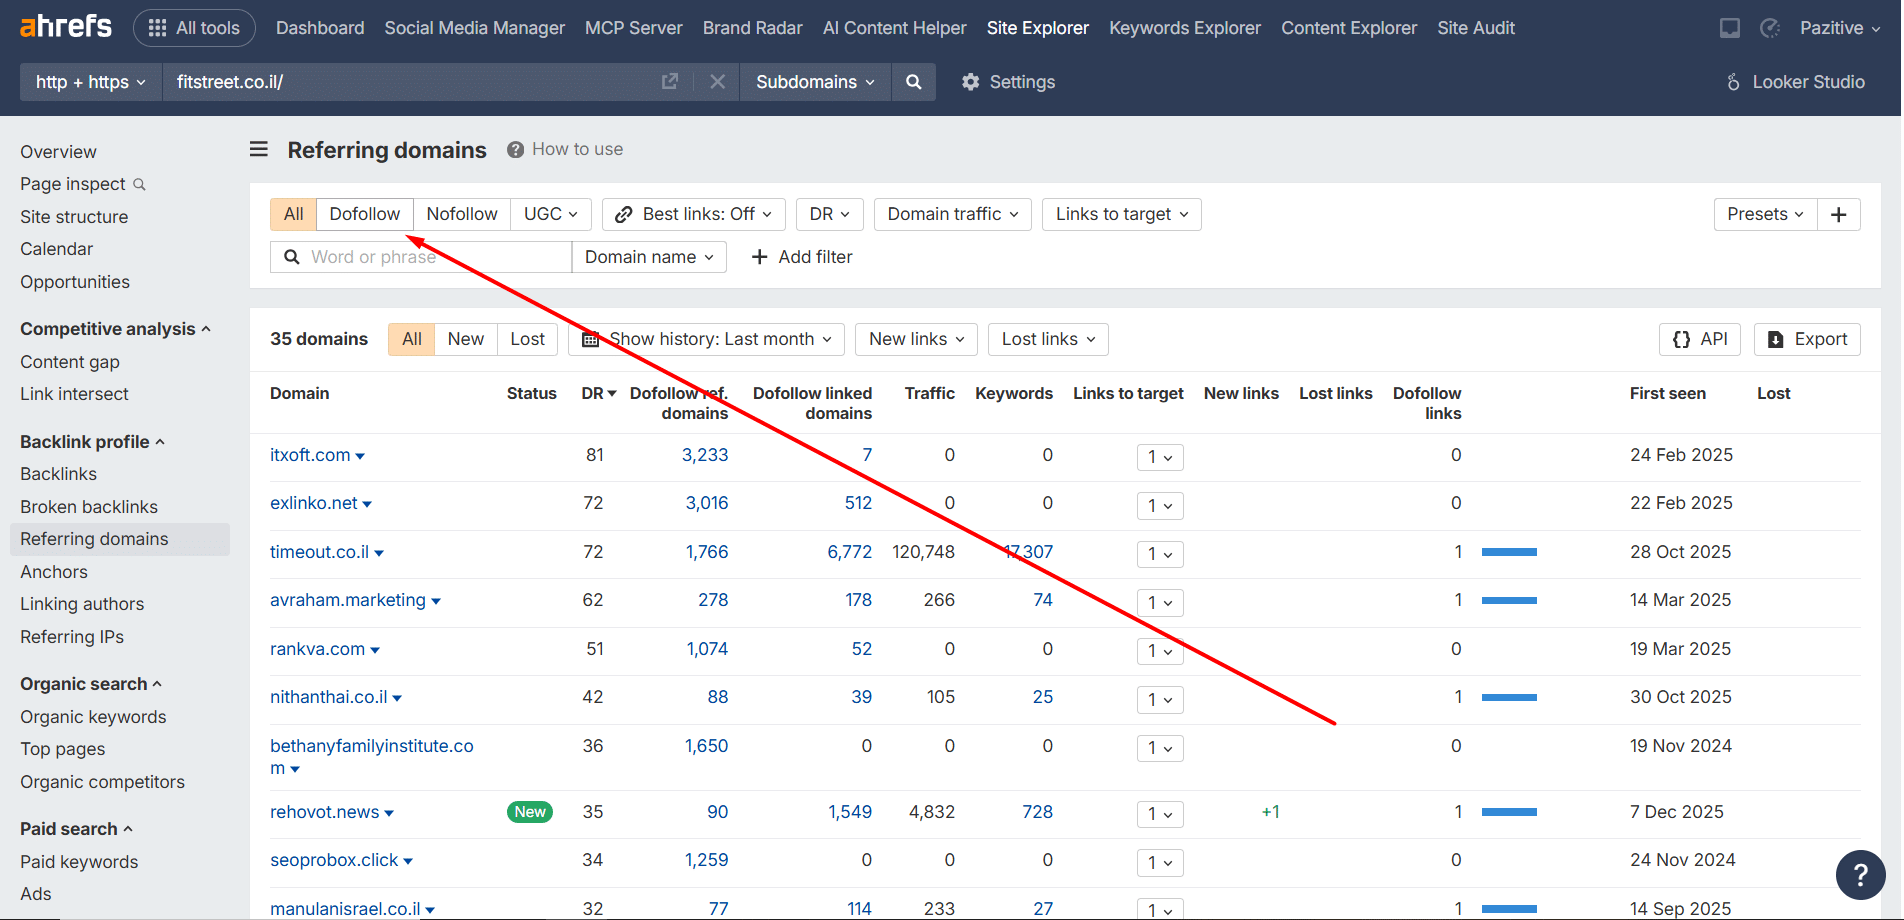Viewport: 1904px width, 920px height.
Task: Open the Subdomains mode dropdown
Action: click(x=815, y=82)
